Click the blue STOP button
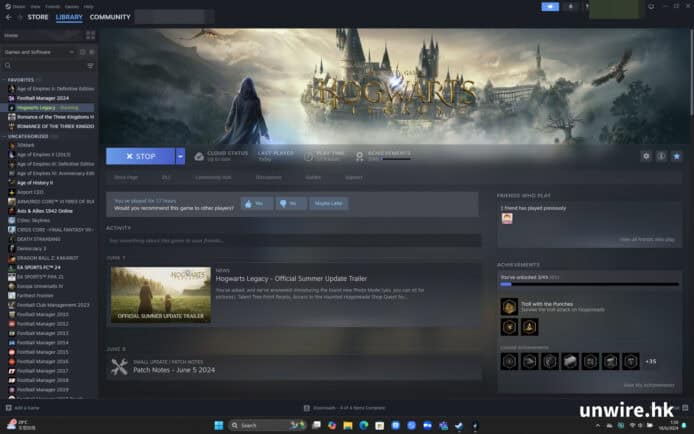The height and width of the screenshot is (434, 694). 139,156
